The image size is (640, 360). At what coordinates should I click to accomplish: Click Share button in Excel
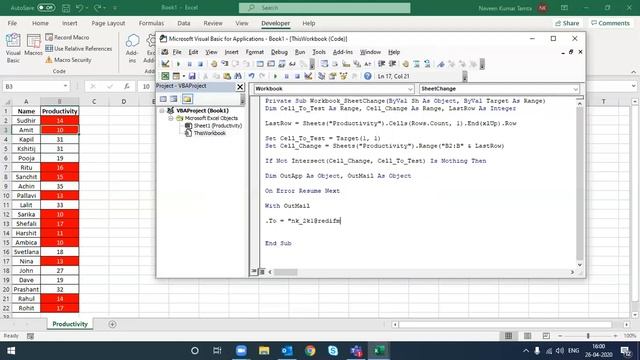[x=567, y=23]
